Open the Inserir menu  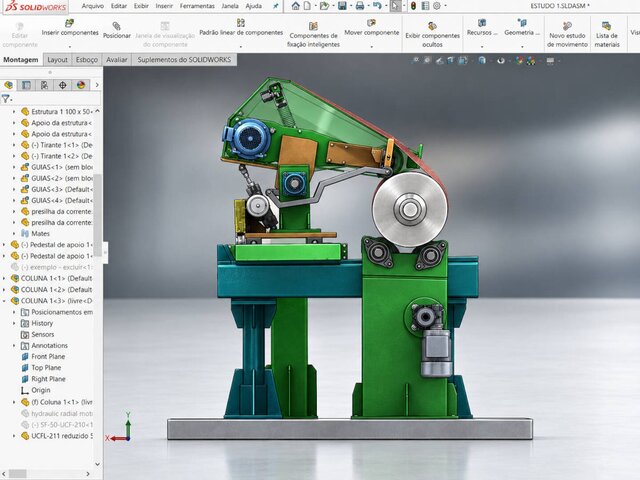pos(164,6)
